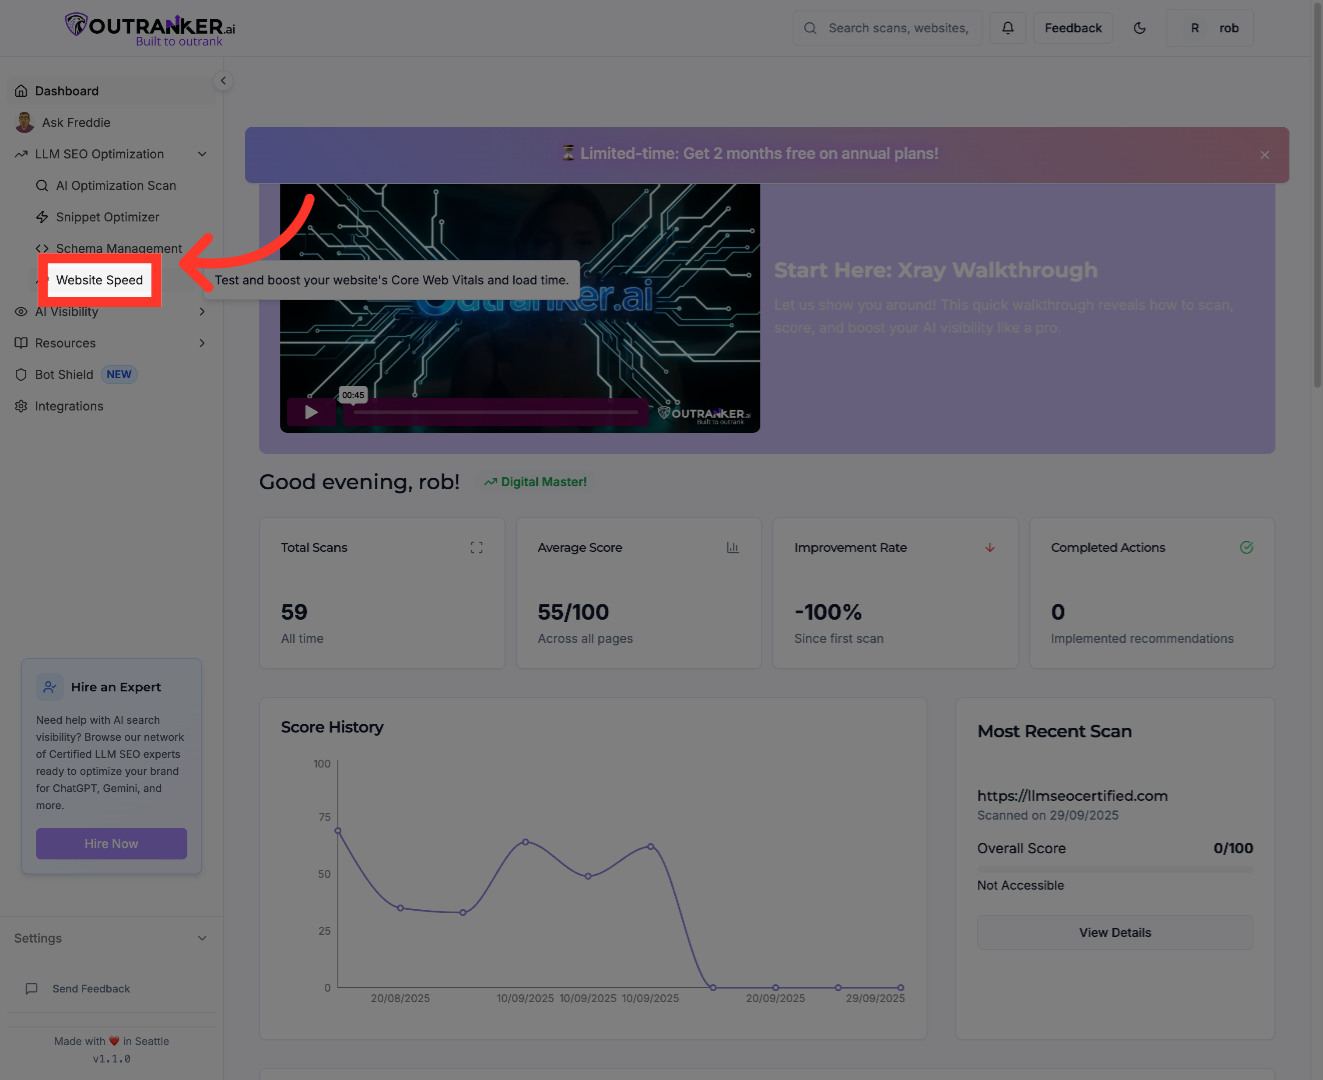Click the Bot Shield shield icon
Image resolution: width=1323 pixels, height=1080 pixels.
[21, 374]
